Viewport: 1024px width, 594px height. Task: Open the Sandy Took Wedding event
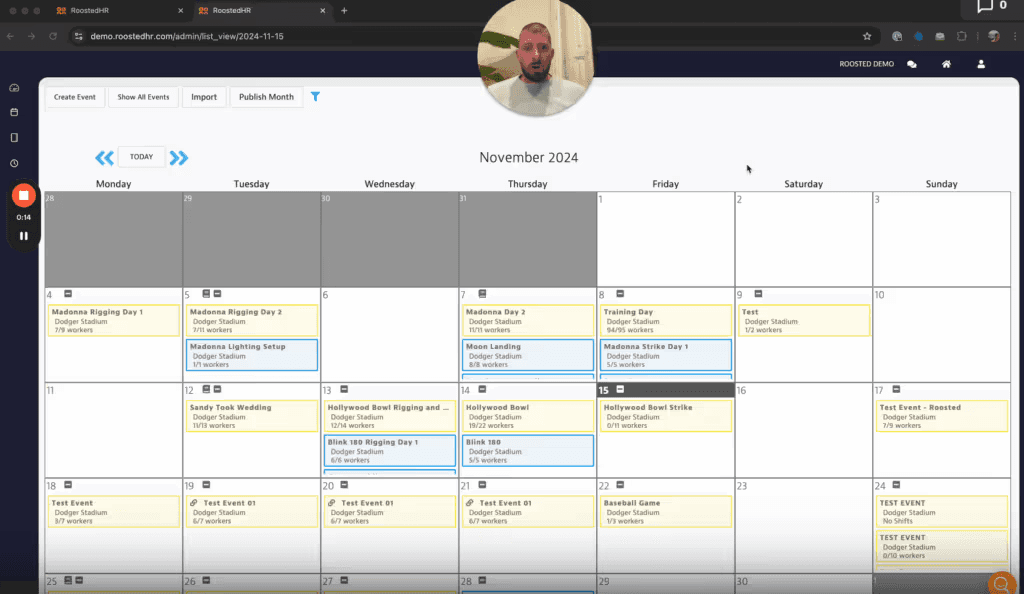tap(252, 416)
